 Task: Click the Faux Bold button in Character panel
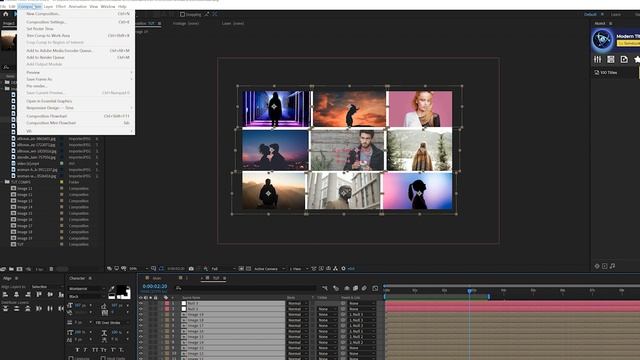[x=78, y=350]
